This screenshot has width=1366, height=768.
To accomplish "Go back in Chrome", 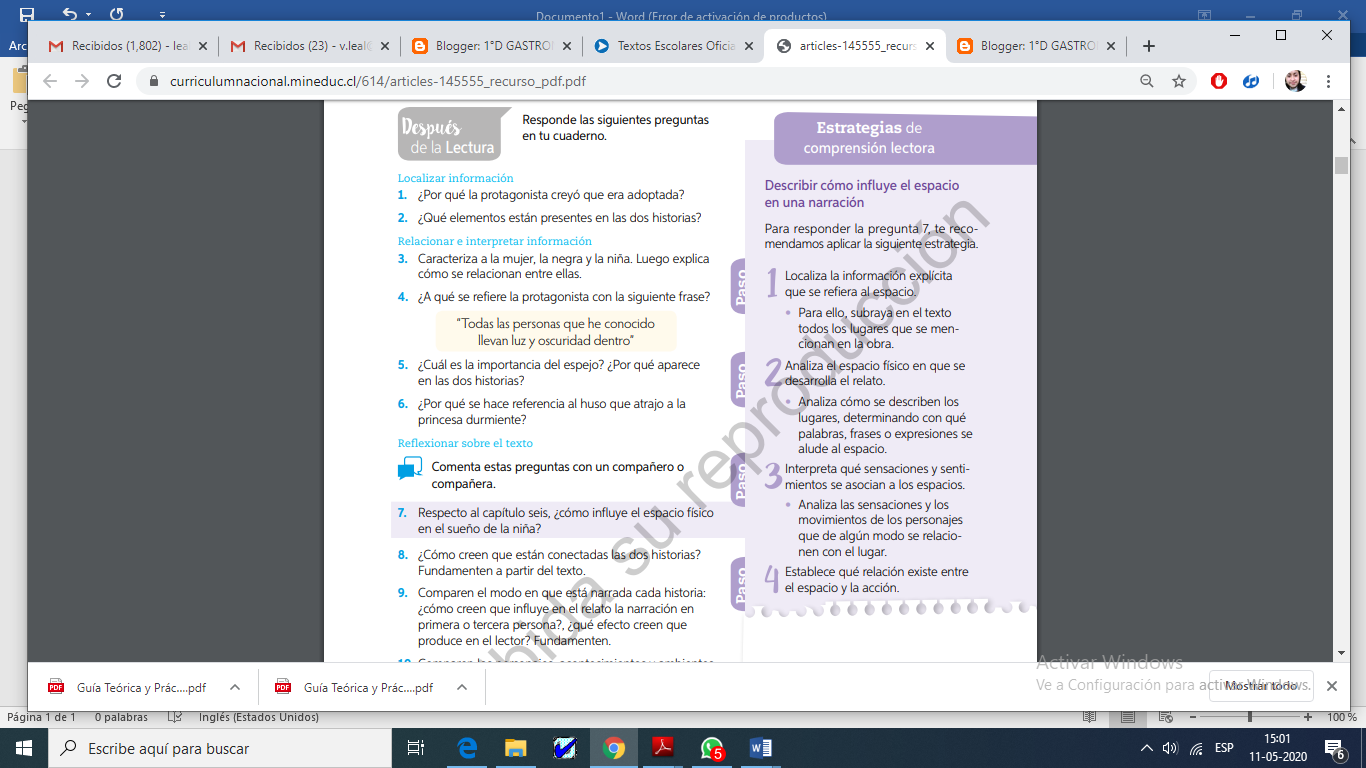I will 50,81.
